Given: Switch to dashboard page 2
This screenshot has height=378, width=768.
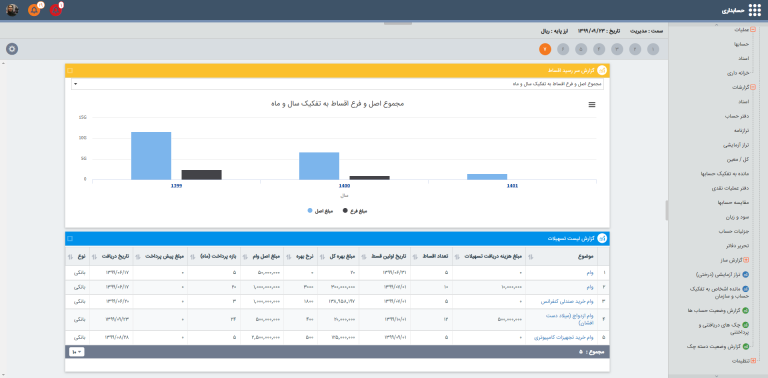Looking at the screenshot, I should [635, 49].
